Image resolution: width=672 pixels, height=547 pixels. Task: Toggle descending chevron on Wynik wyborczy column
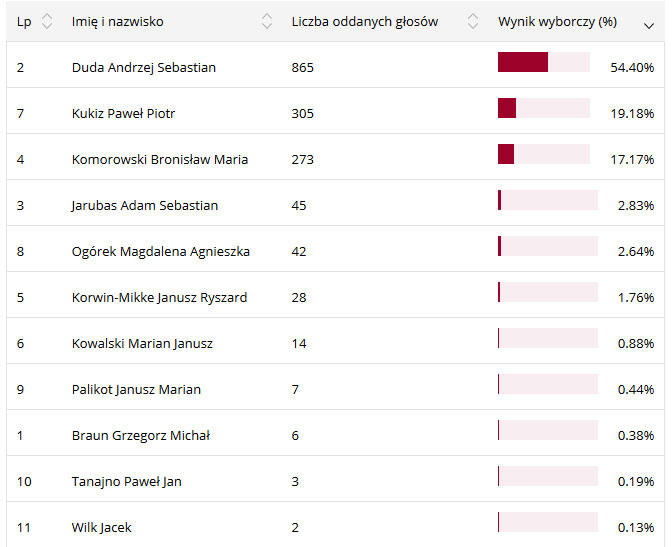(x=648, y=24)
